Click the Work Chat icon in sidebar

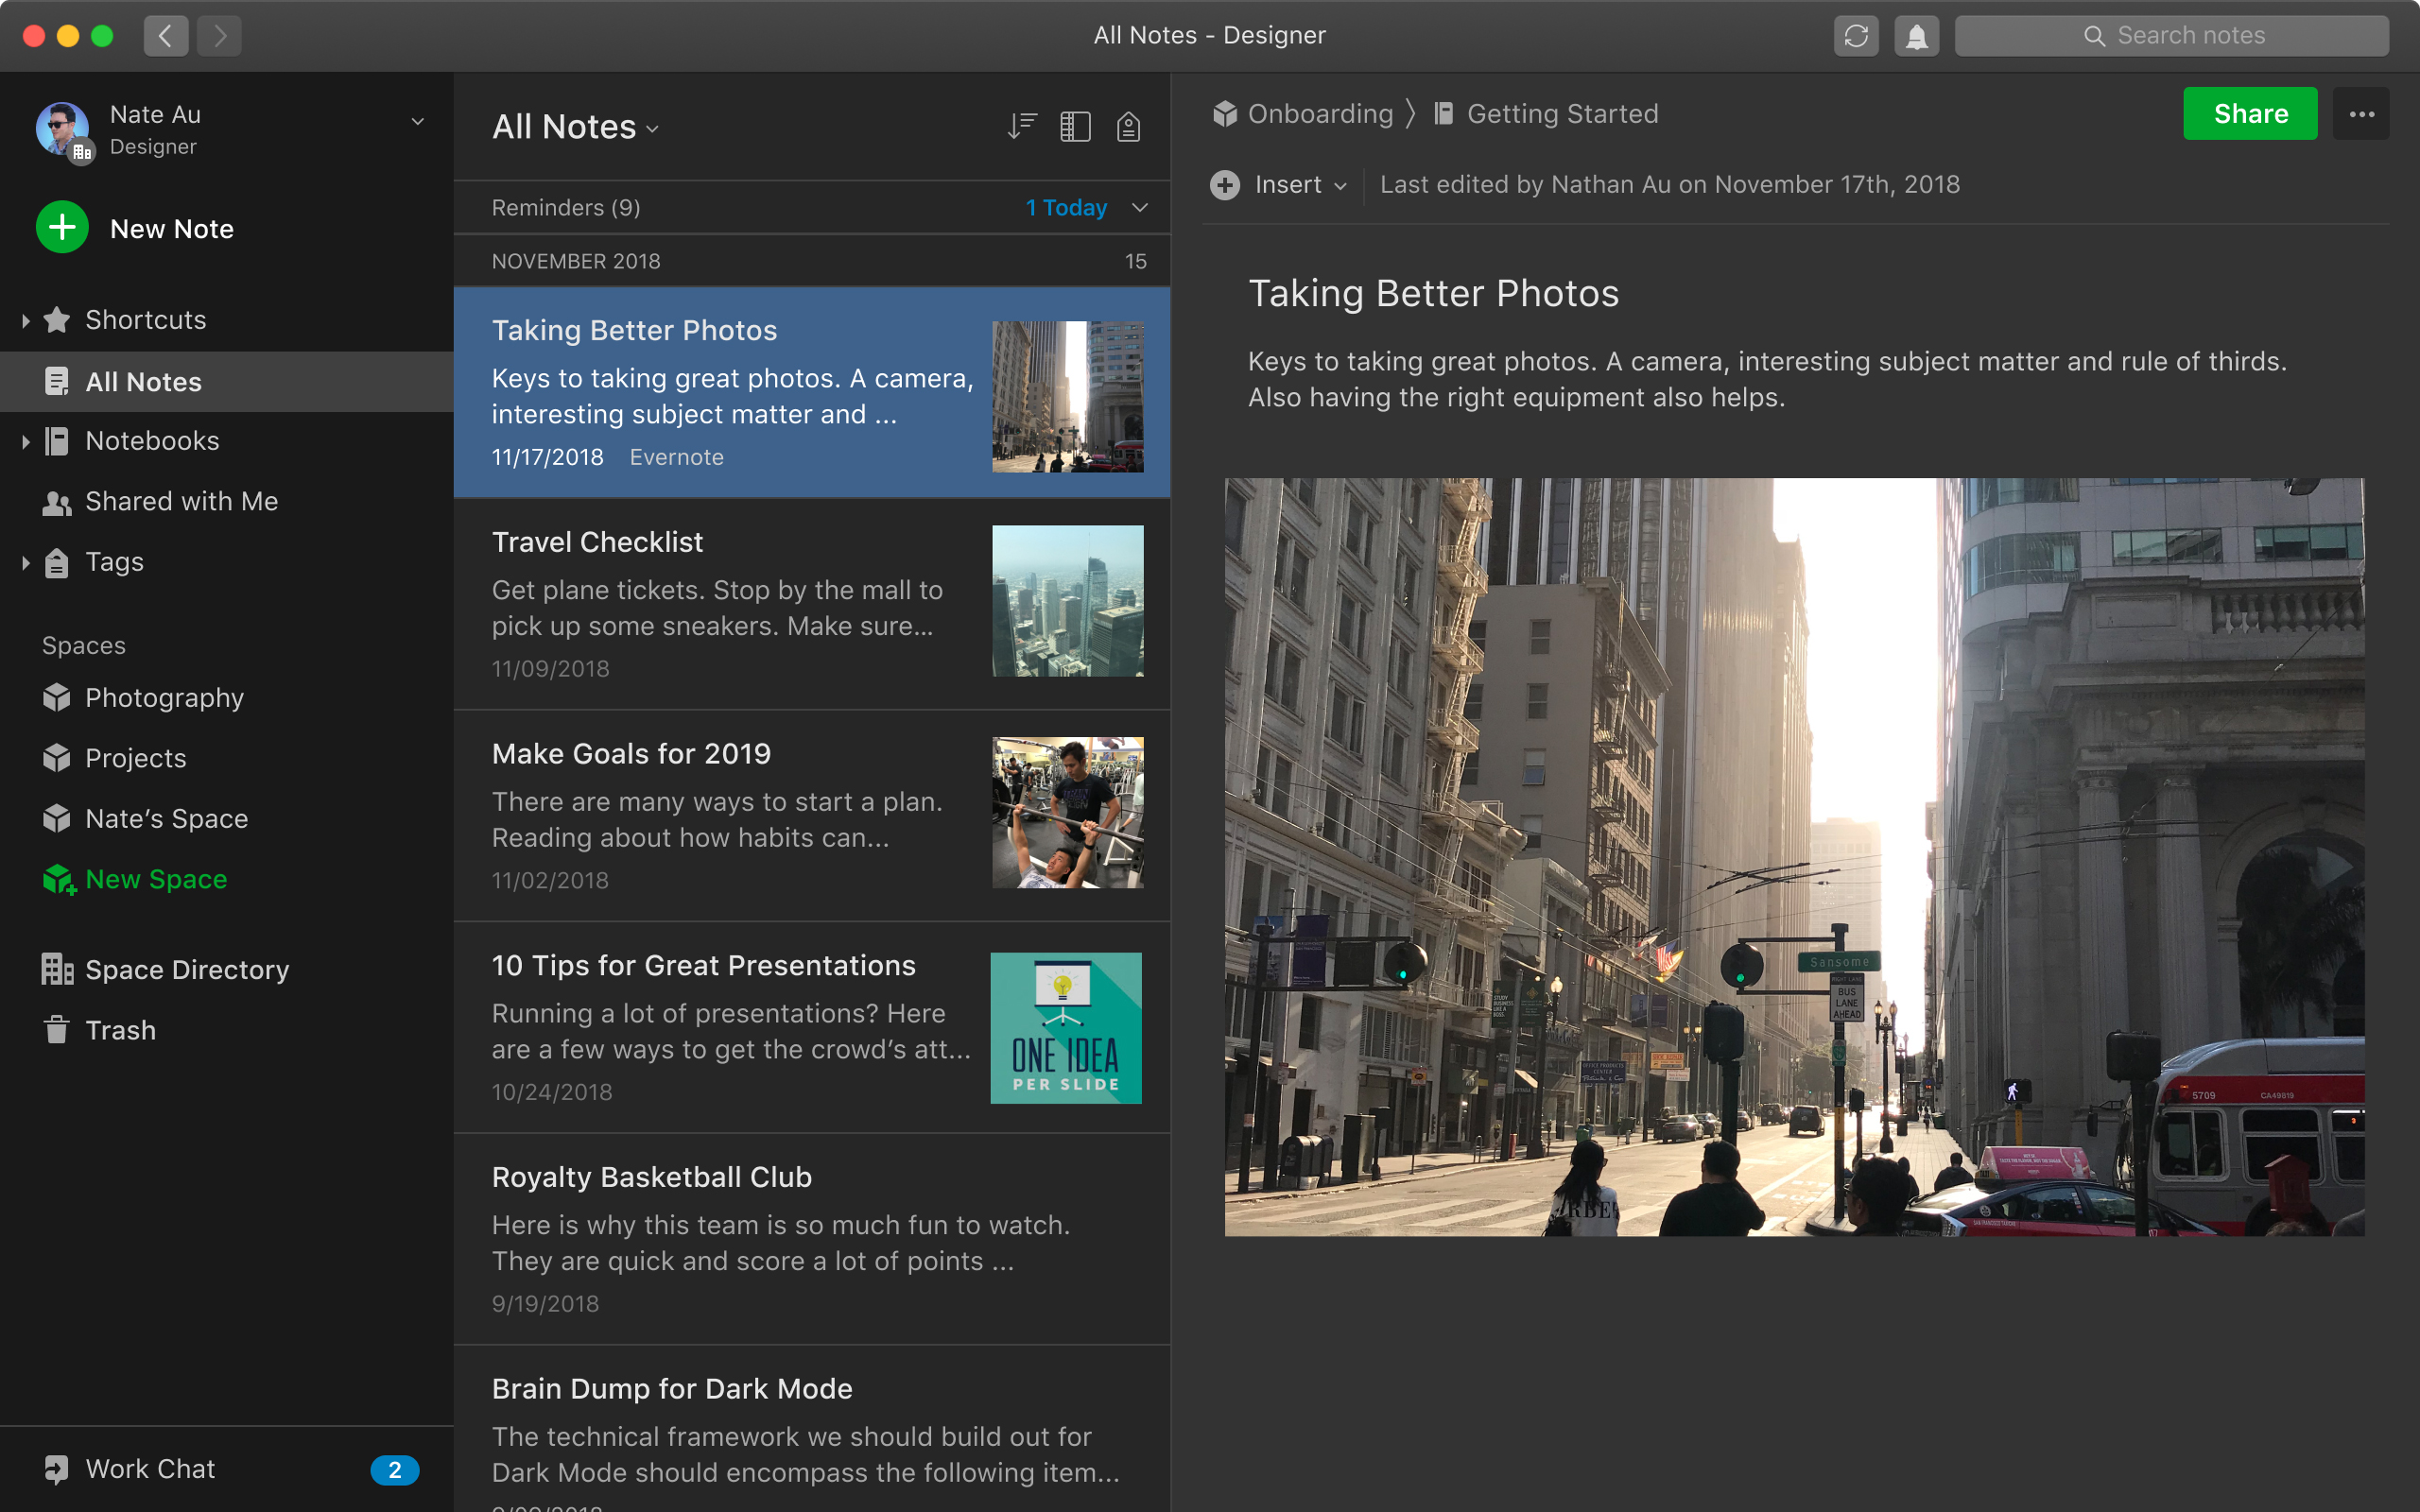pyautogui.click(x=56, y=1469)
